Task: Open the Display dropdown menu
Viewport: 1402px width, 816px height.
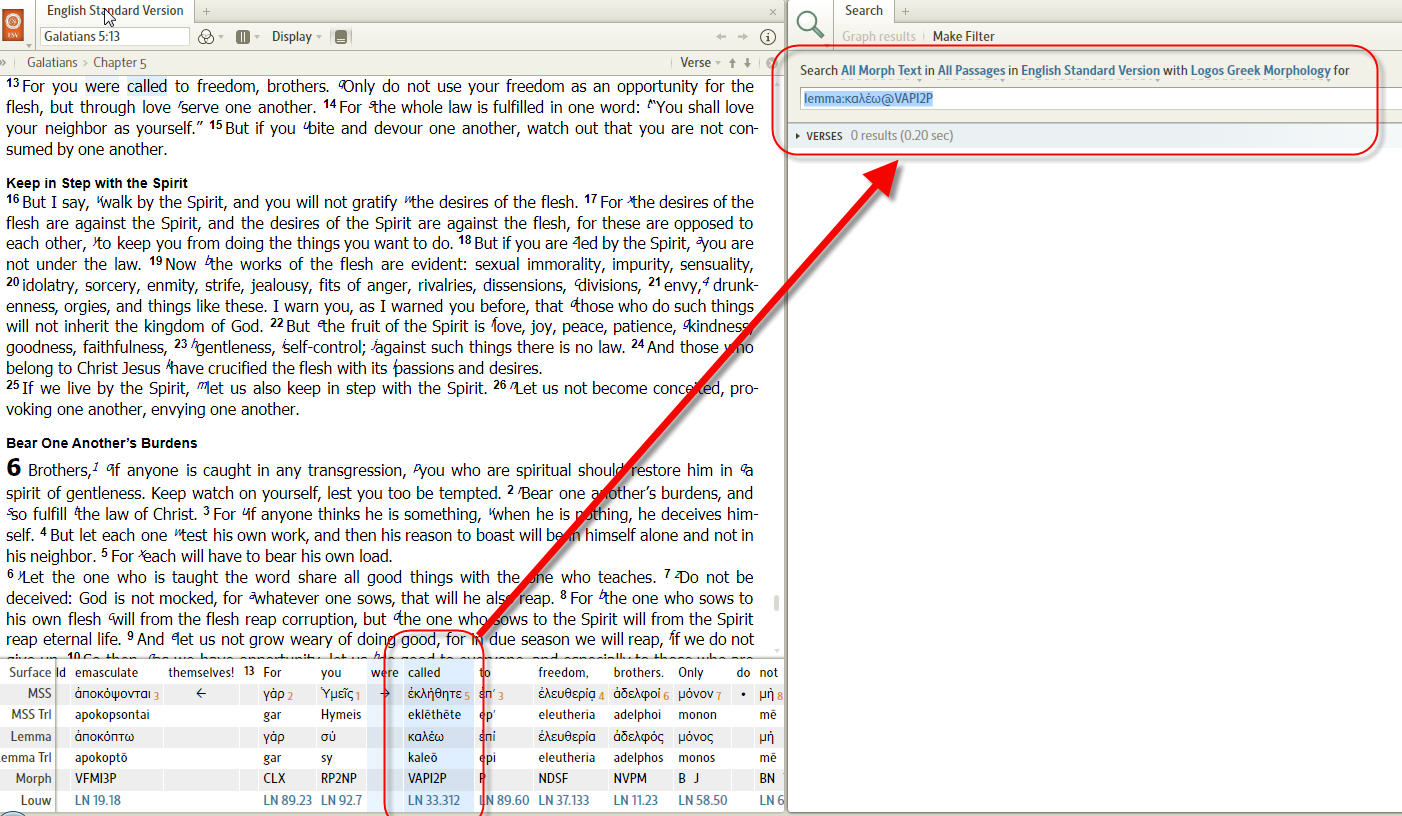Action: 296,37
